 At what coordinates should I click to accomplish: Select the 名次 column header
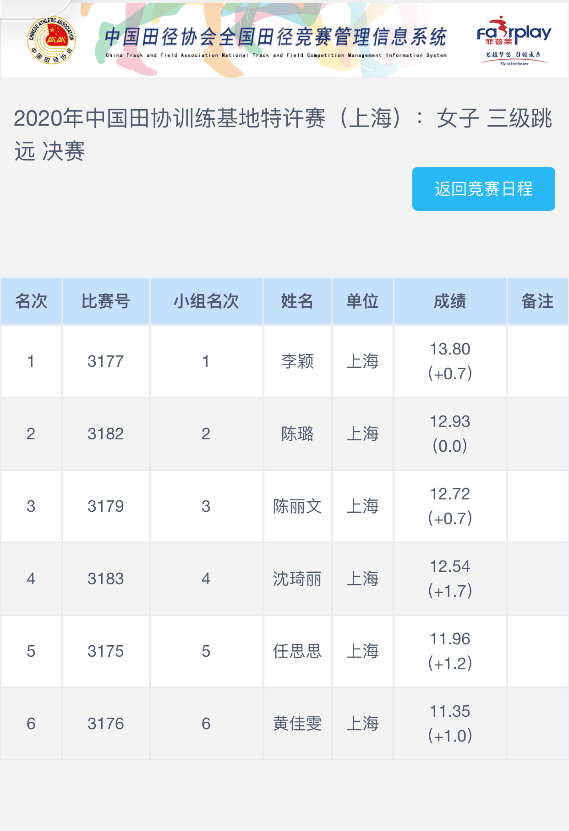coord(31,301)
